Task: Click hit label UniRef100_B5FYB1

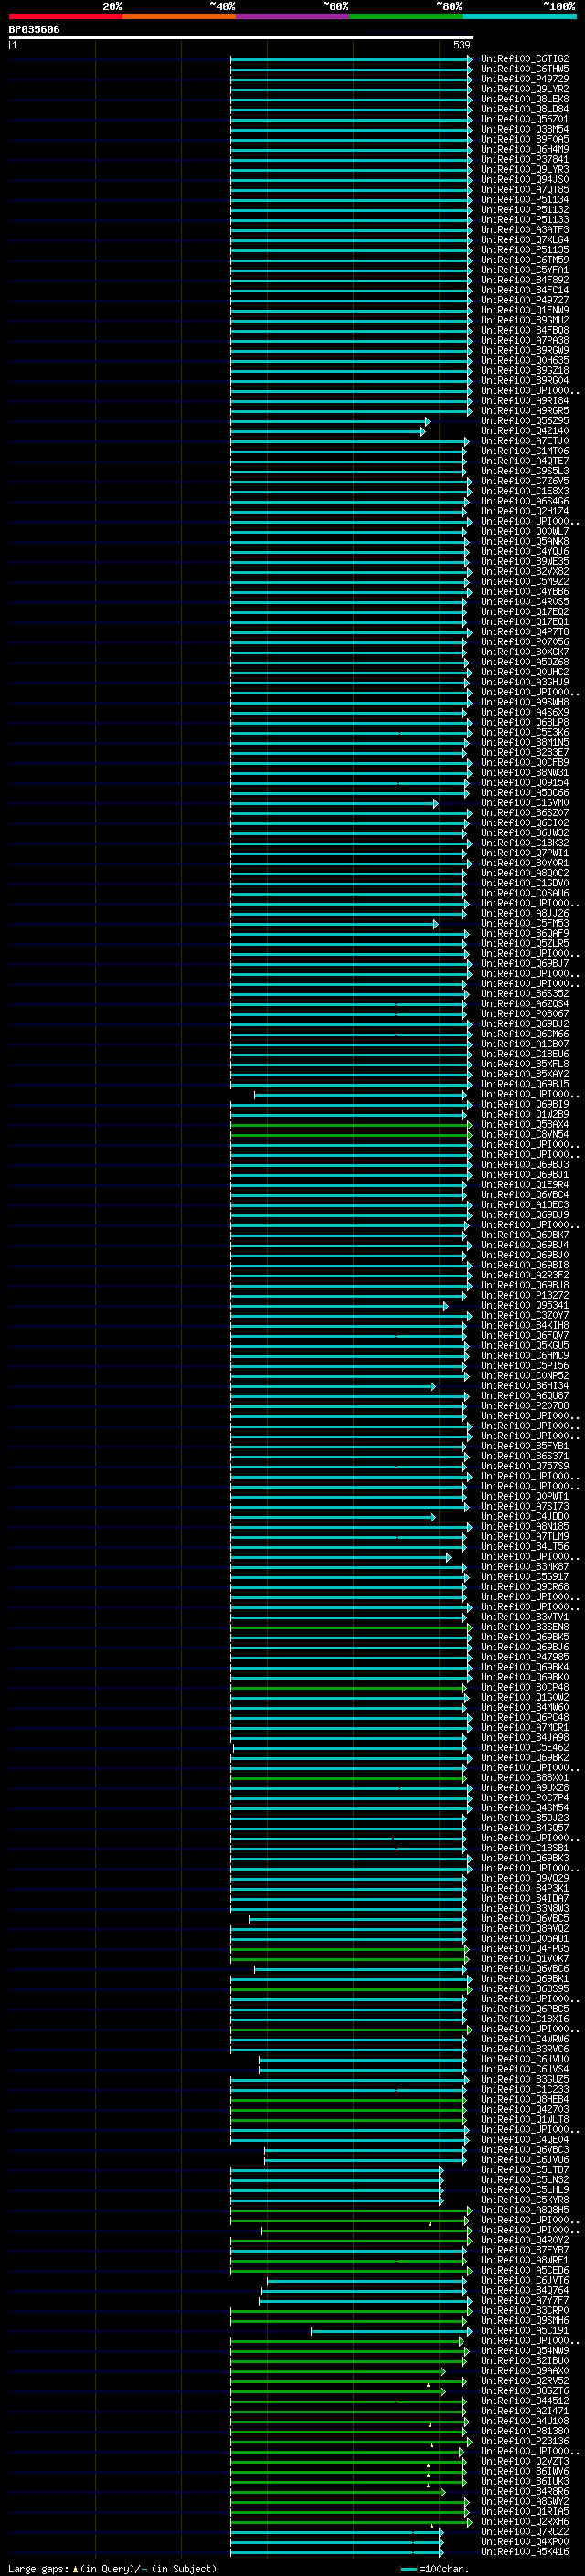Action: coord(525,1446)
